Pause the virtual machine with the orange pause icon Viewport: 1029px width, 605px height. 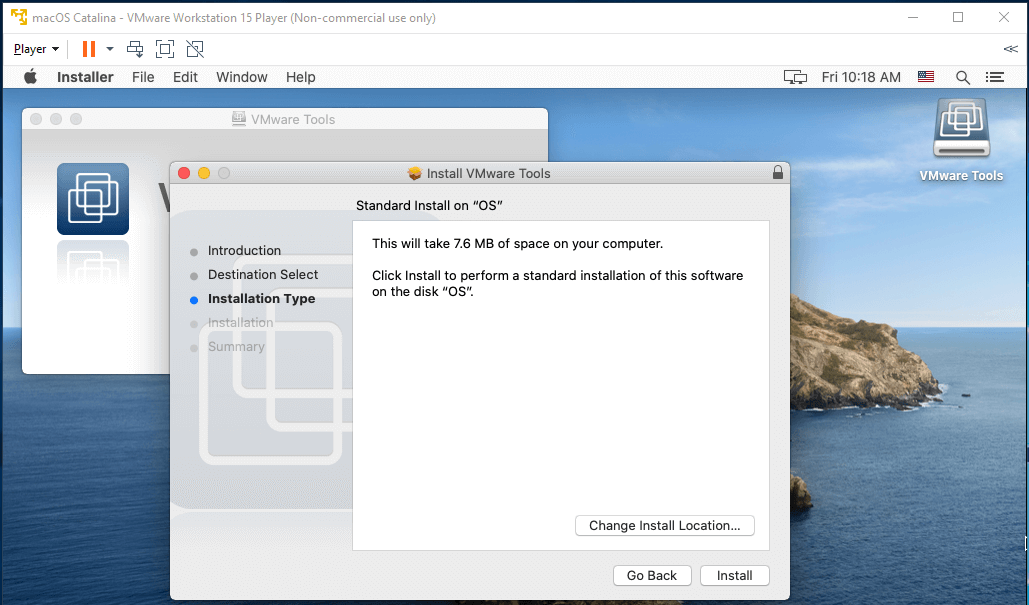click(x=89, y=49)
